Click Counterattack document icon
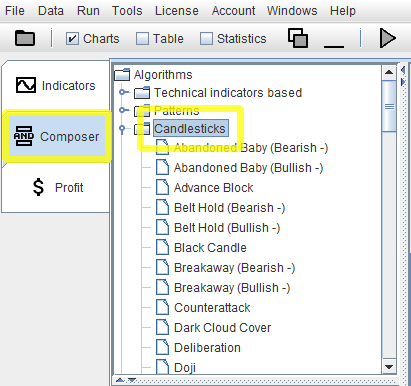This screenshot has height=386, width=411. [x=163, y=307]
